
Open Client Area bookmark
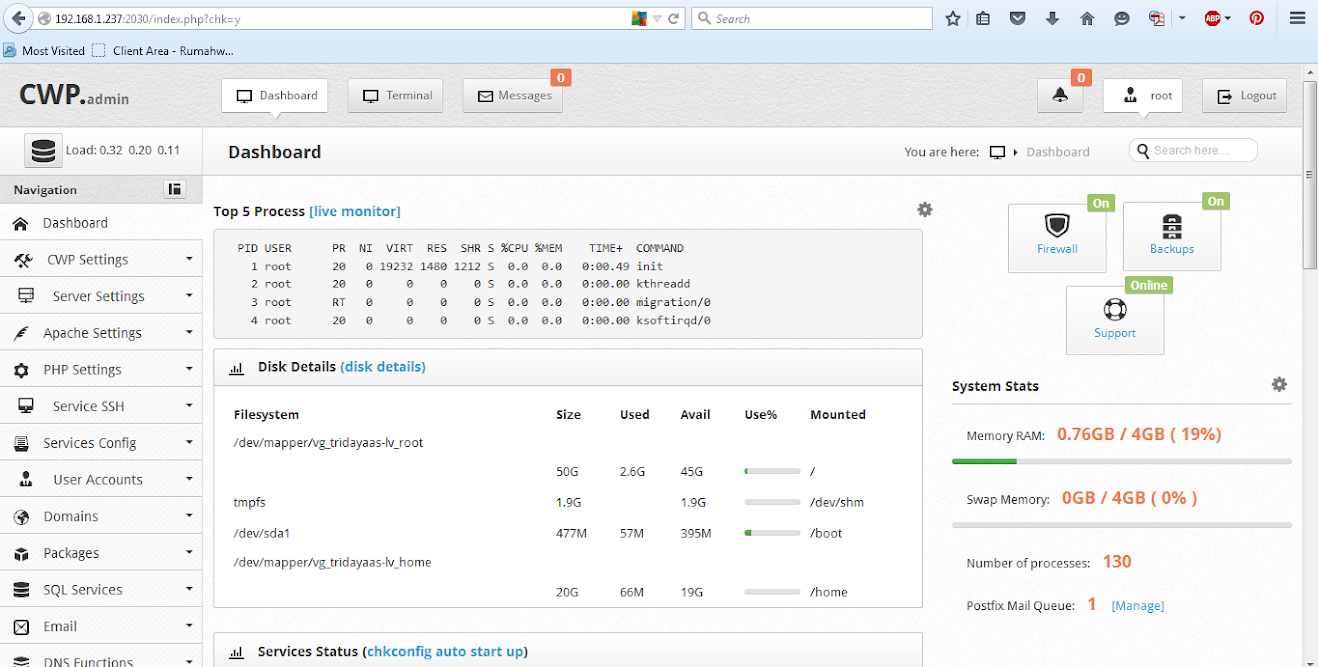163,50
